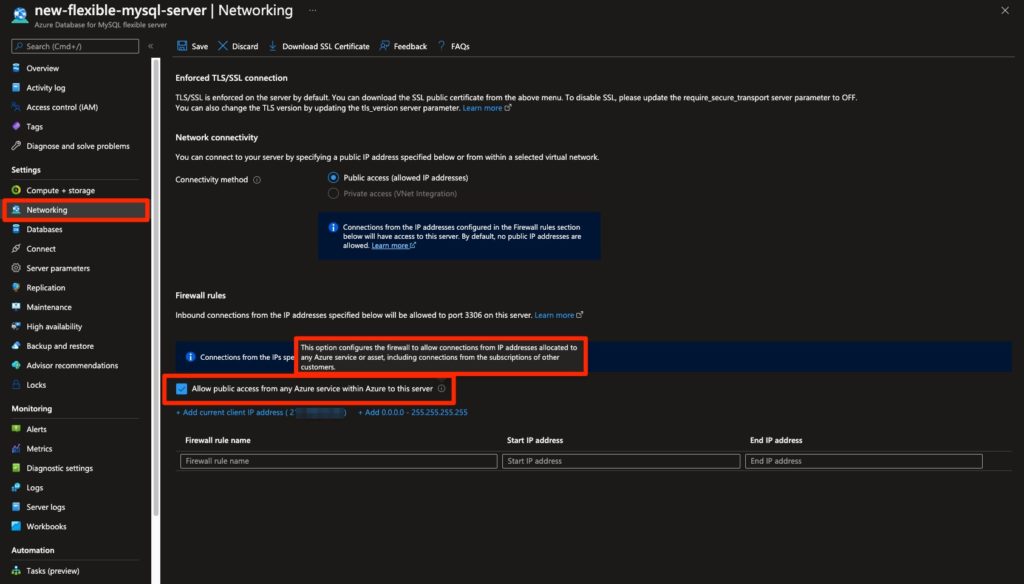Click the Feedback label in the toolbar
Screen dimensions: 1024x584
410,46
